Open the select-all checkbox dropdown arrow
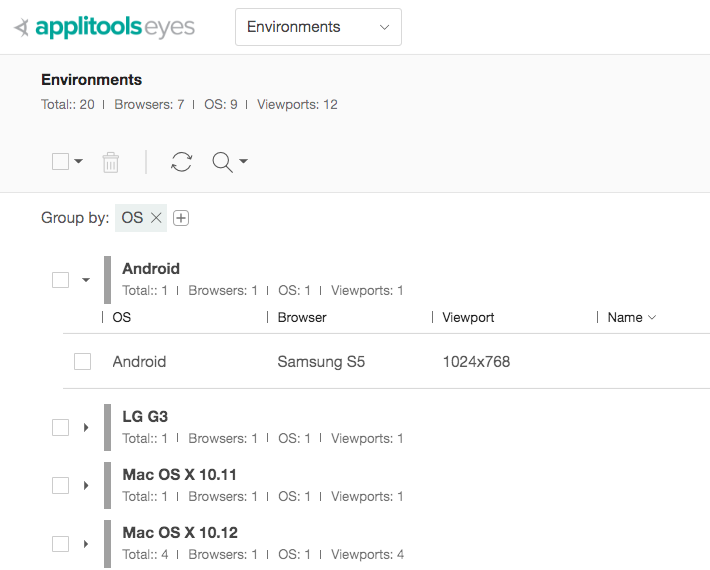Image resolution: width=710 pixels, height=570 pixels. pos(79,162)
